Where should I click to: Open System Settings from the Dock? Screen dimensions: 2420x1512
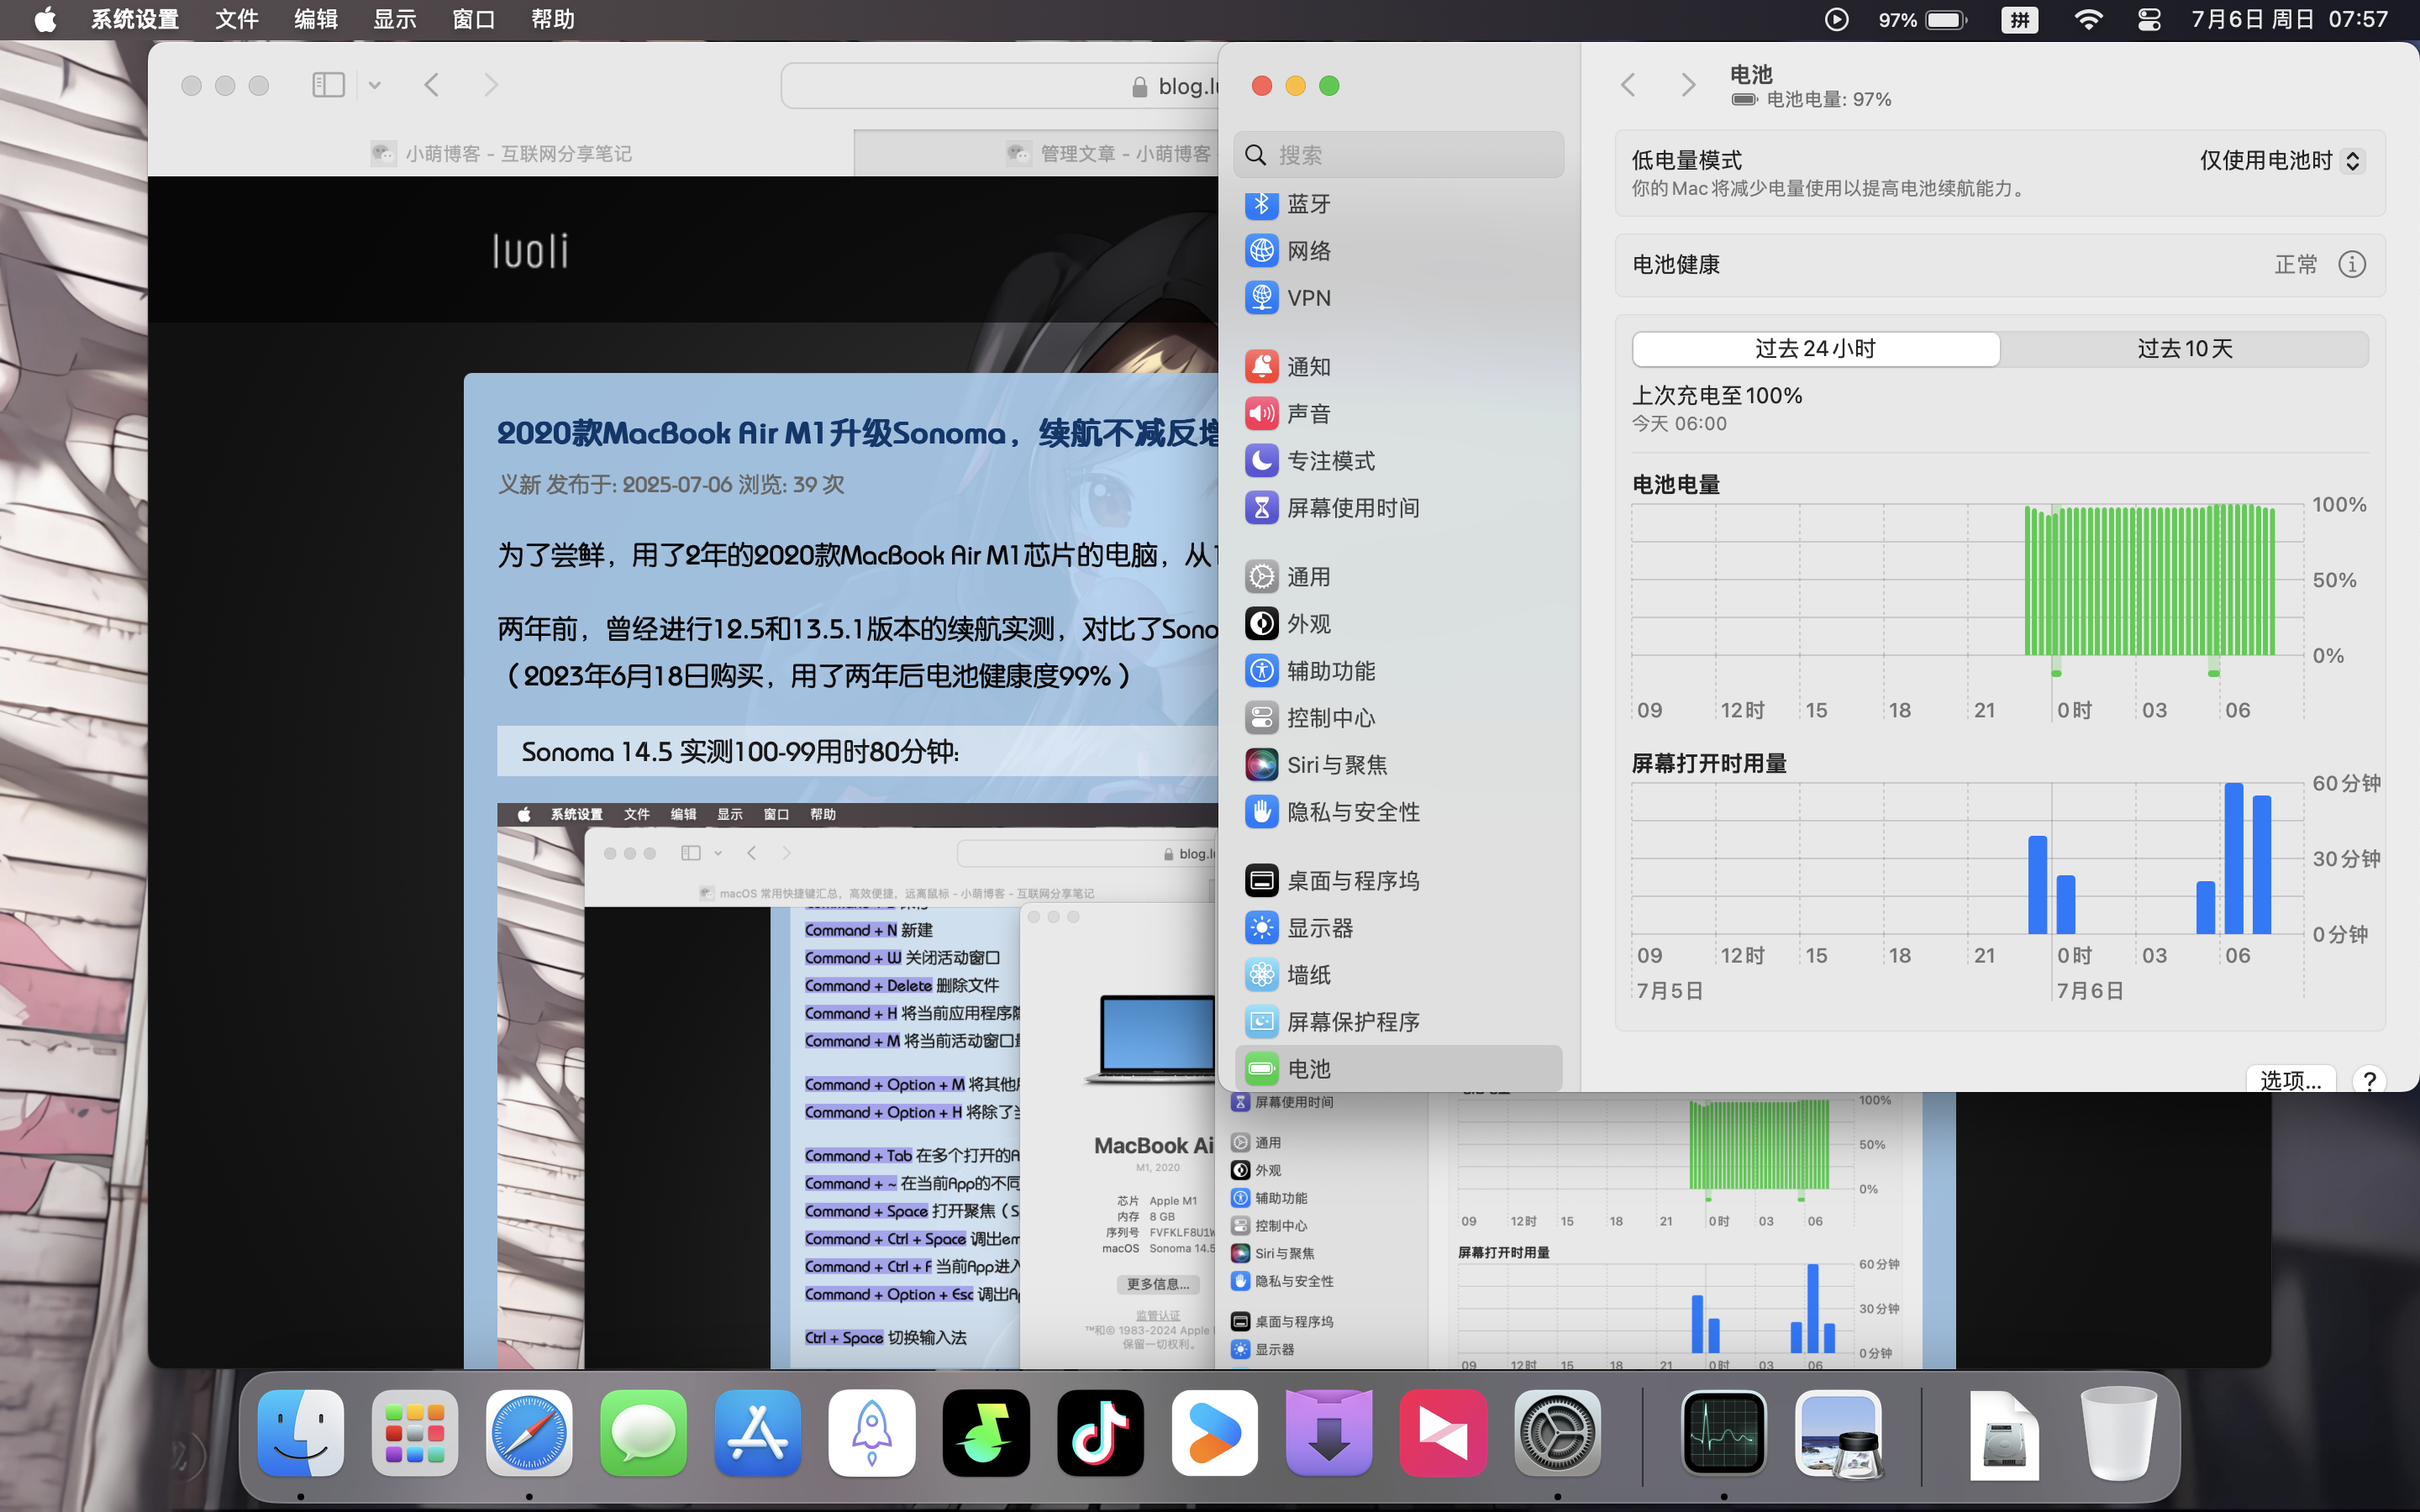1557,1433
